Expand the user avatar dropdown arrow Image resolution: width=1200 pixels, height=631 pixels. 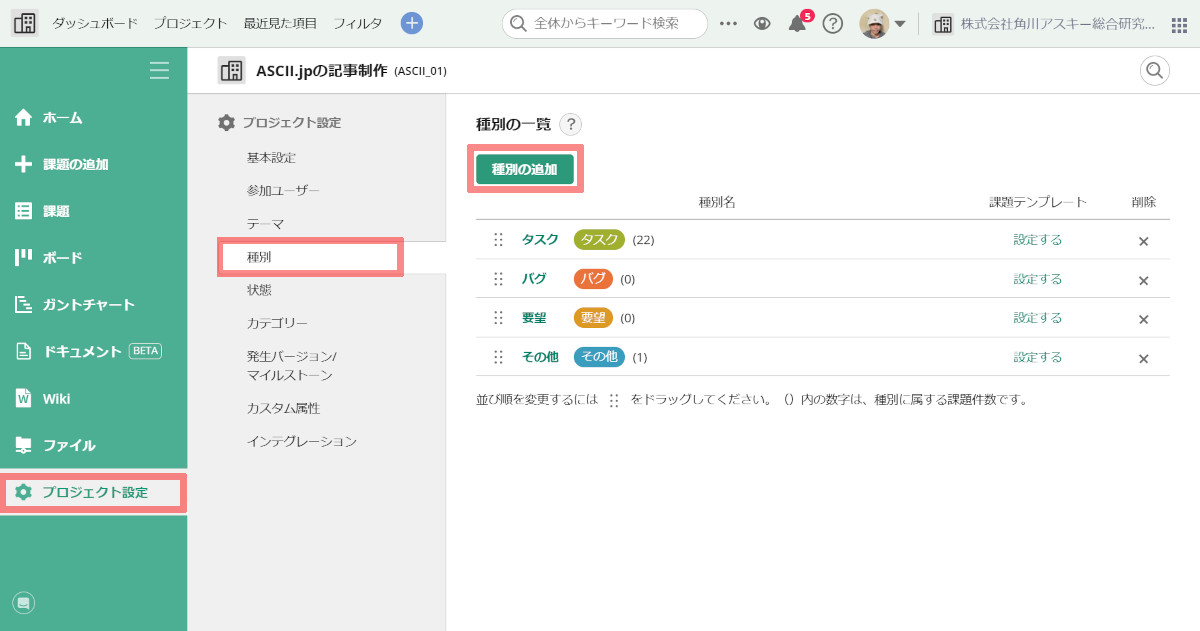point(900,24)
